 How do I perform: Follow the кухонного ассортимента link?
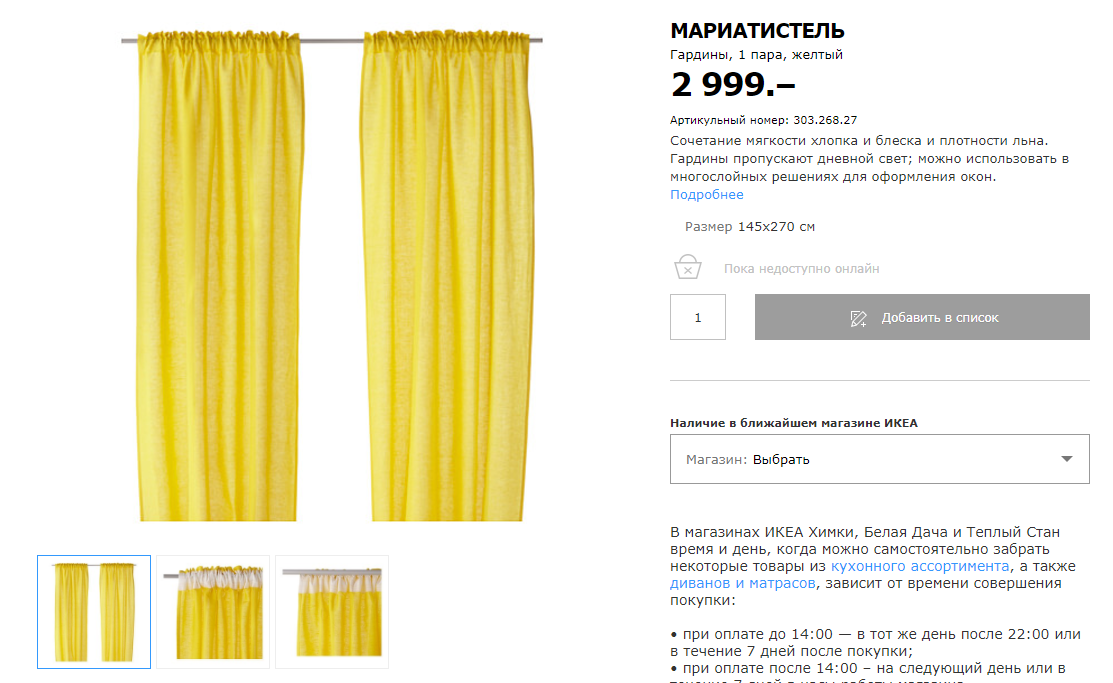click(x=920, y=566)
